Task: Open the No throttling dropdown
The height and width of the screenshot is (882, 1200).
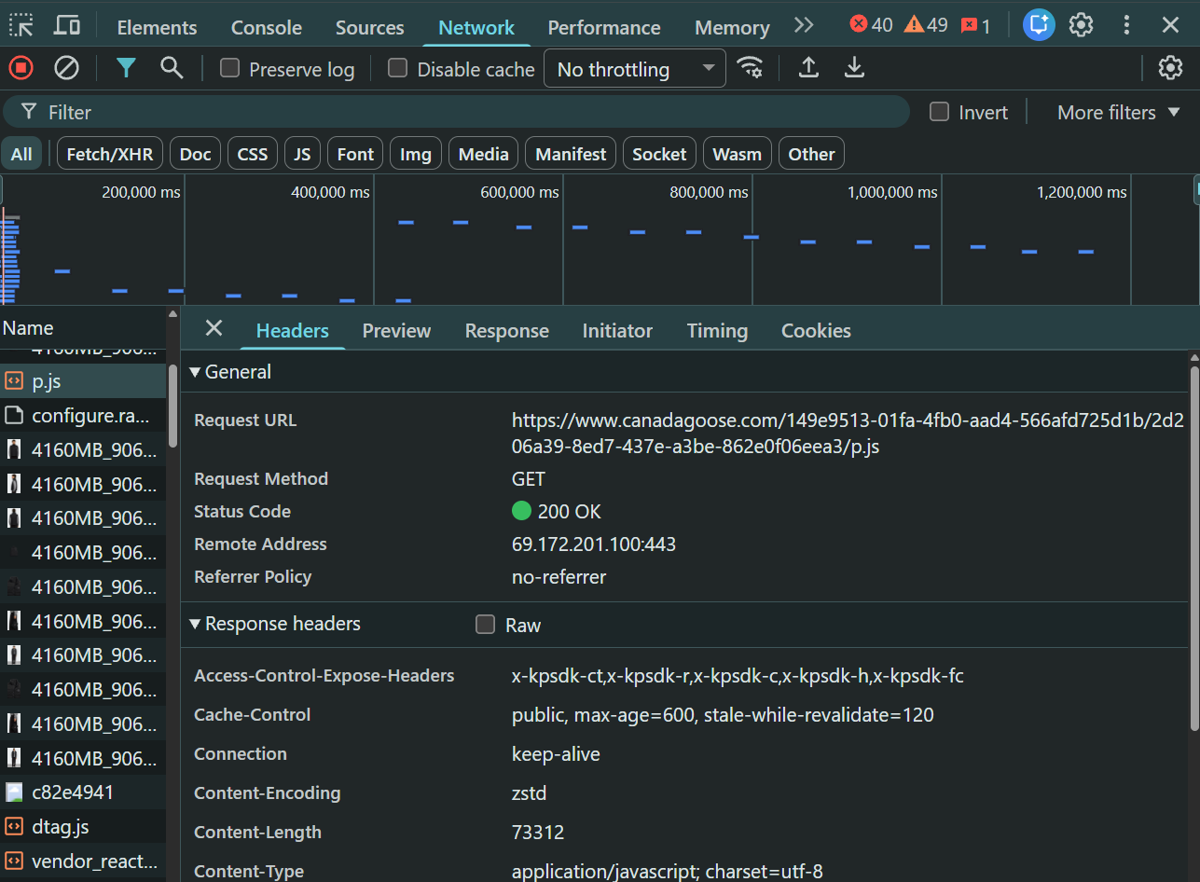Action: tap(635, 69)
